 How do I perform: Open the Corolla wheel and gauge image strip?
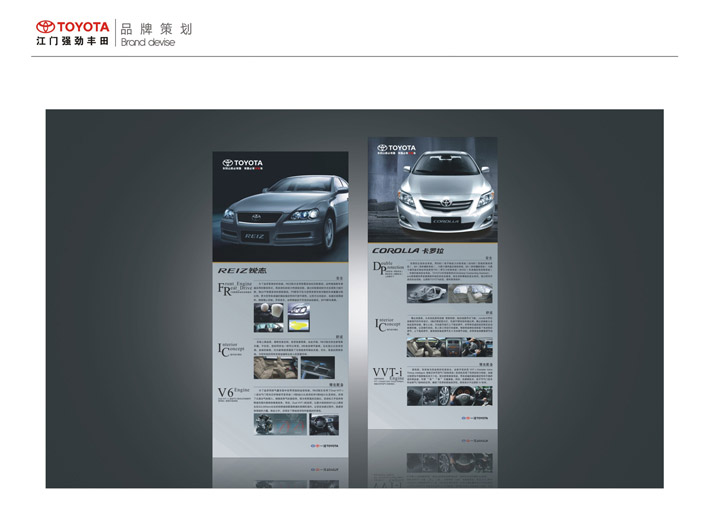click(449, 396)
